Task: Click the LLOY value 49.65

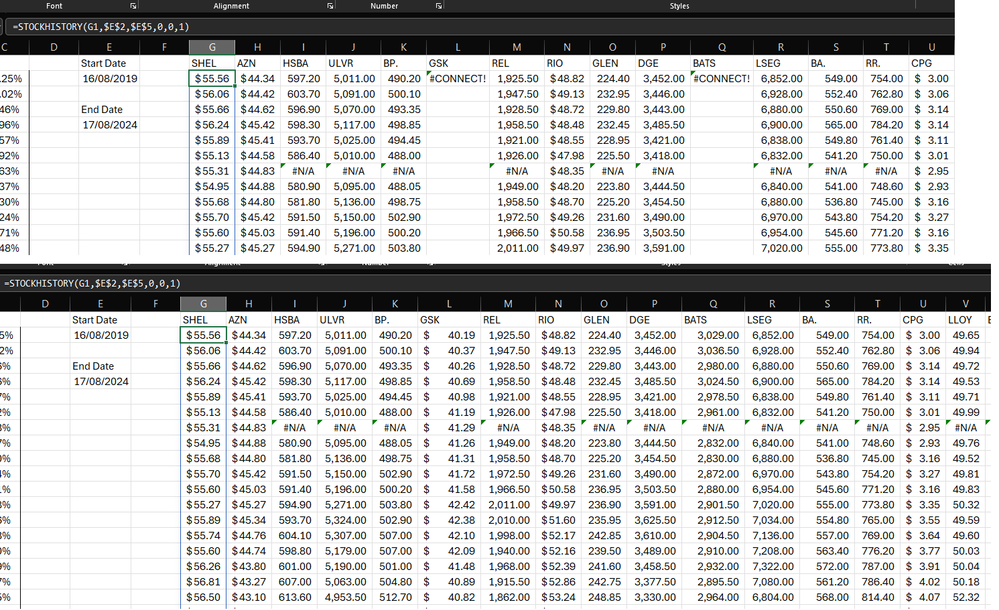Action: pos(966,335)
